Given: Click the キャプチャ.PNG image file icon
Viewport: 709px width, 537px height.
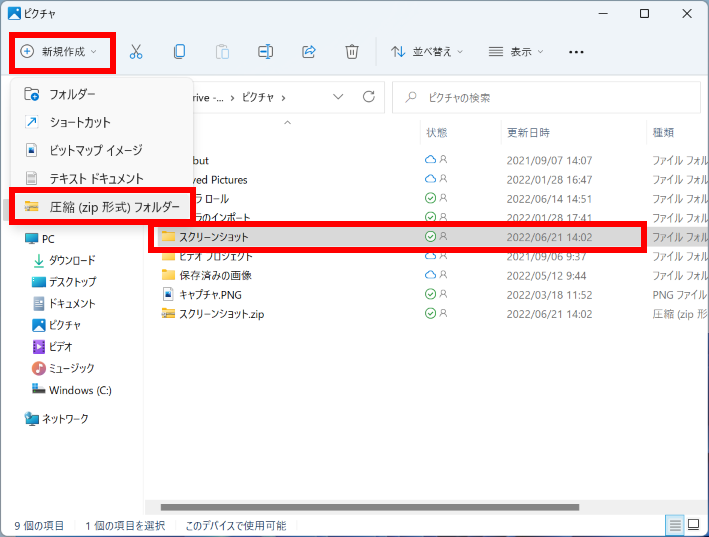Looking at the screenshot, I should pos(168,294).
